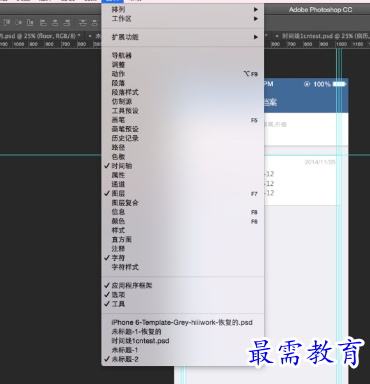
Task: Open the 属性 panel
Action: click(183, 175)
